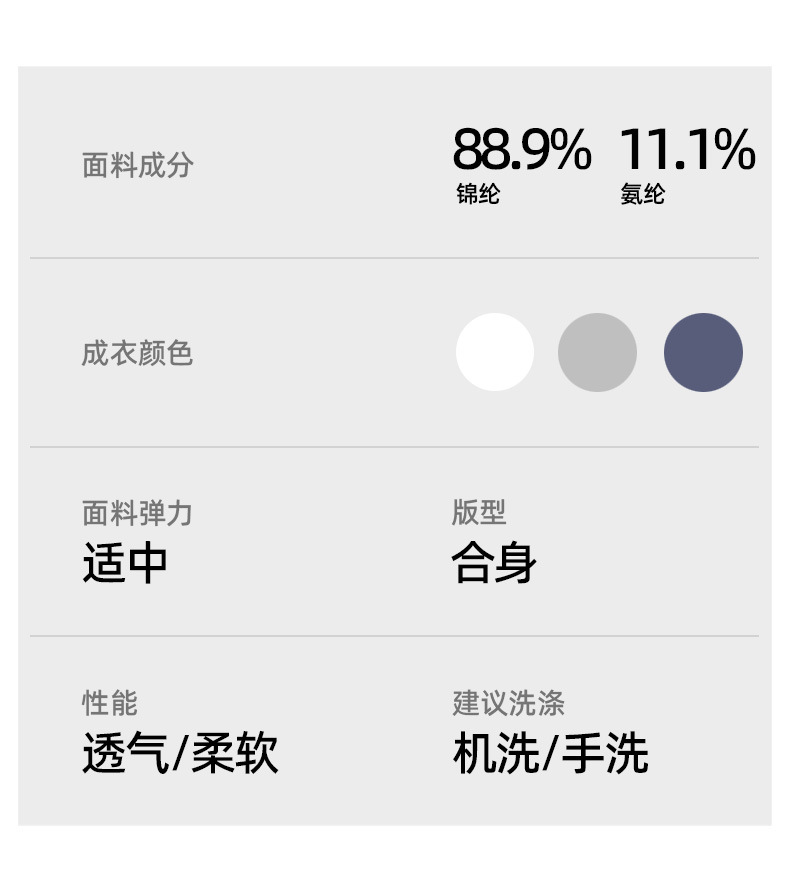This screenshot has height=891, width=790.
Task: Pick the navy blue color swatch
Action: (703, 352)
